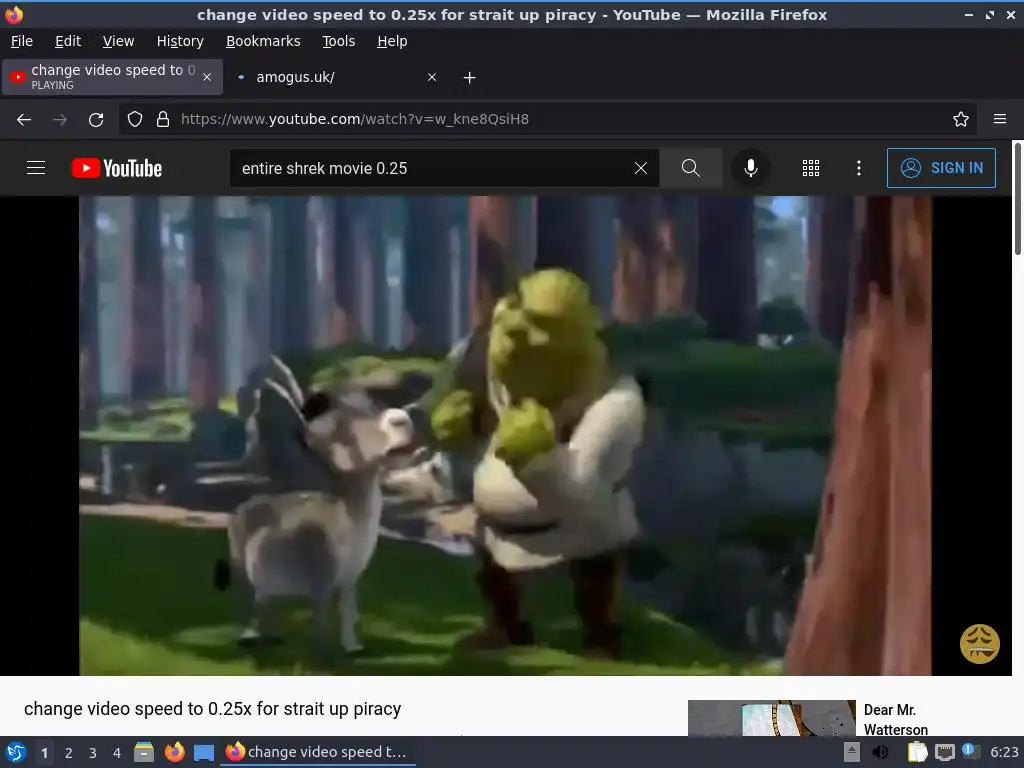Image resolution: width=1024 pixels, height=768 pixels.
Task: View site security padlock info
Action: point(163,120)
